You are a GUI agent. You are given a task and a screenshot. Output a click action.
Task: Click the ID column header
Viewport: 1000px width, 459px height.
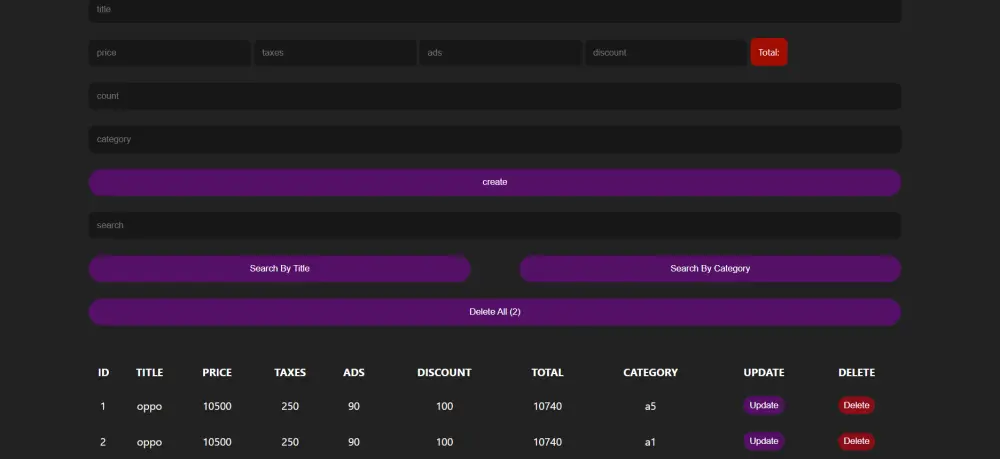tap(103, 373)
